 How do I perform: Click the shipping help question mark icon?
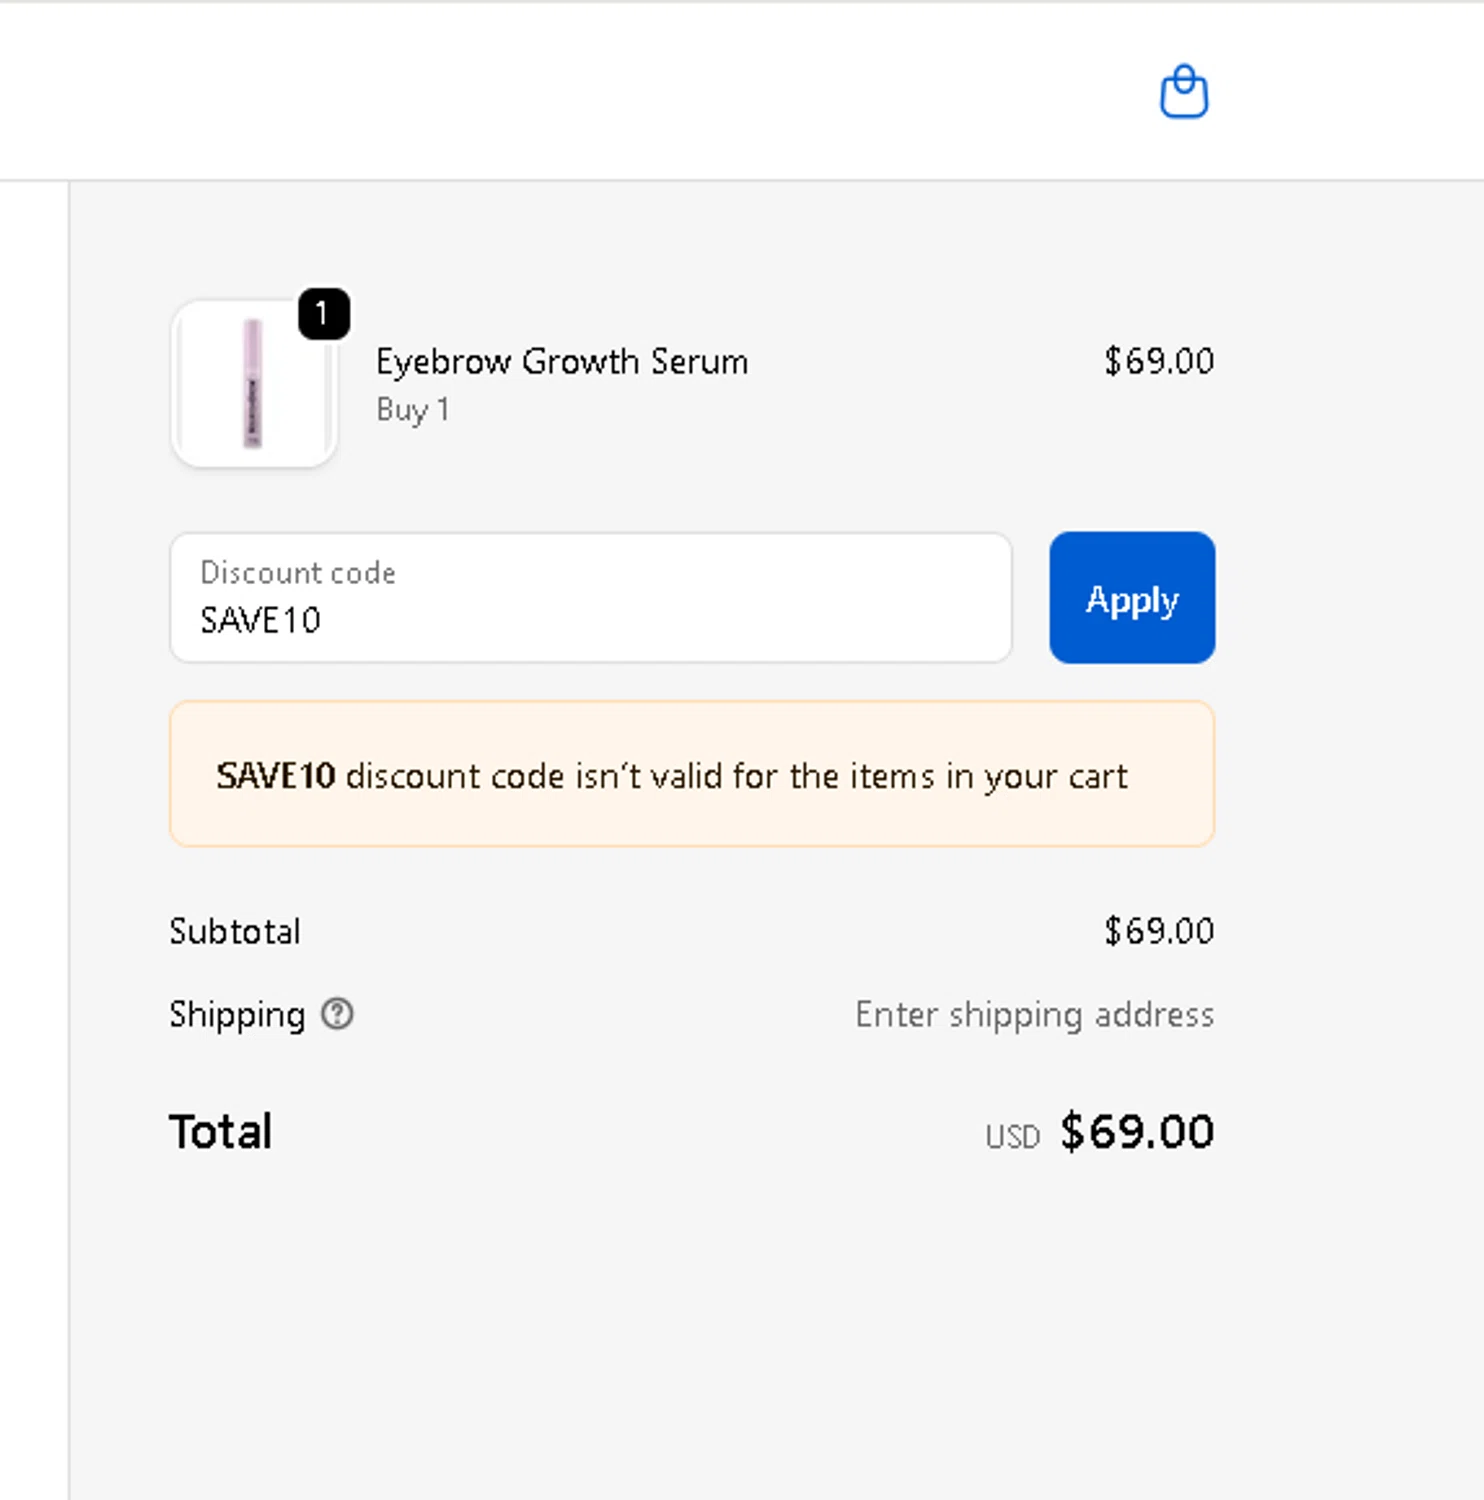pos(337,1014)
